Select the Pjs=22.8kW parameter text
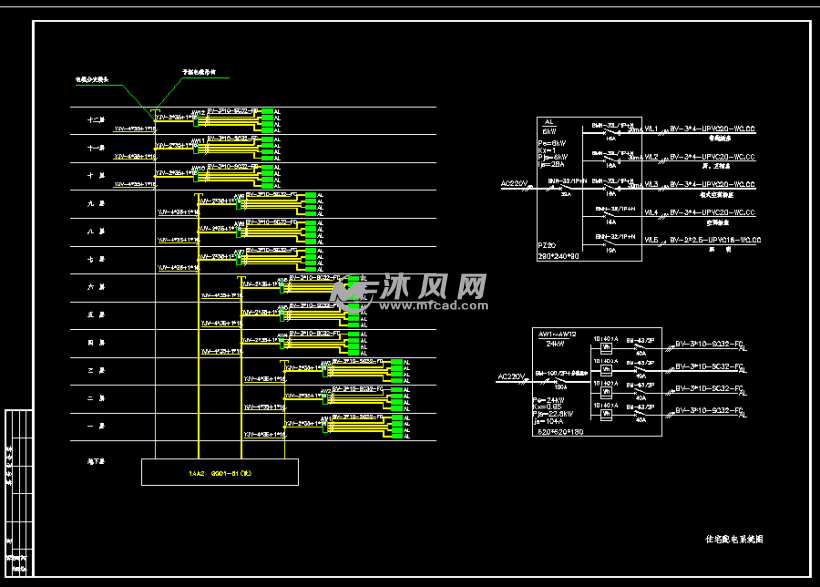The height and width of the screenshot is (587, 820). (553, 414)
